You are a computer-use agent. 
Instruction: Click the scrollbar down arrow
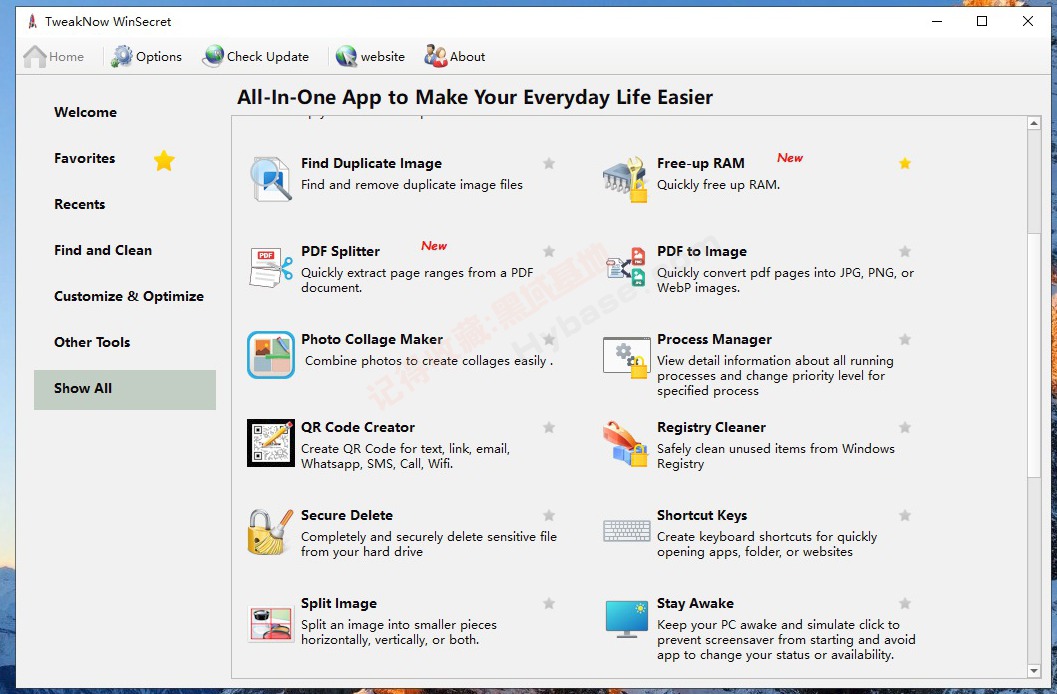[x=1034, y=671]
